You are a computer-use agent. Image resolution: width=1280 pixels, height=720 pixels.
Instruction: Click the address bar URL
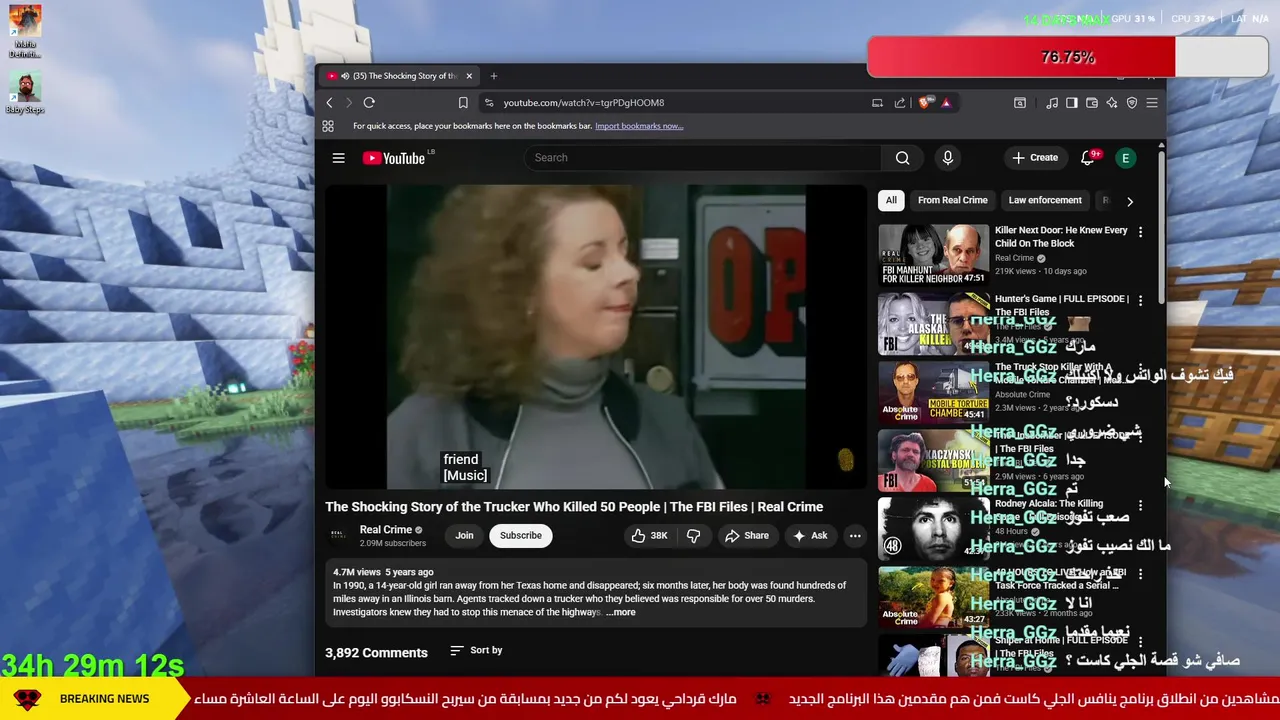583,102
